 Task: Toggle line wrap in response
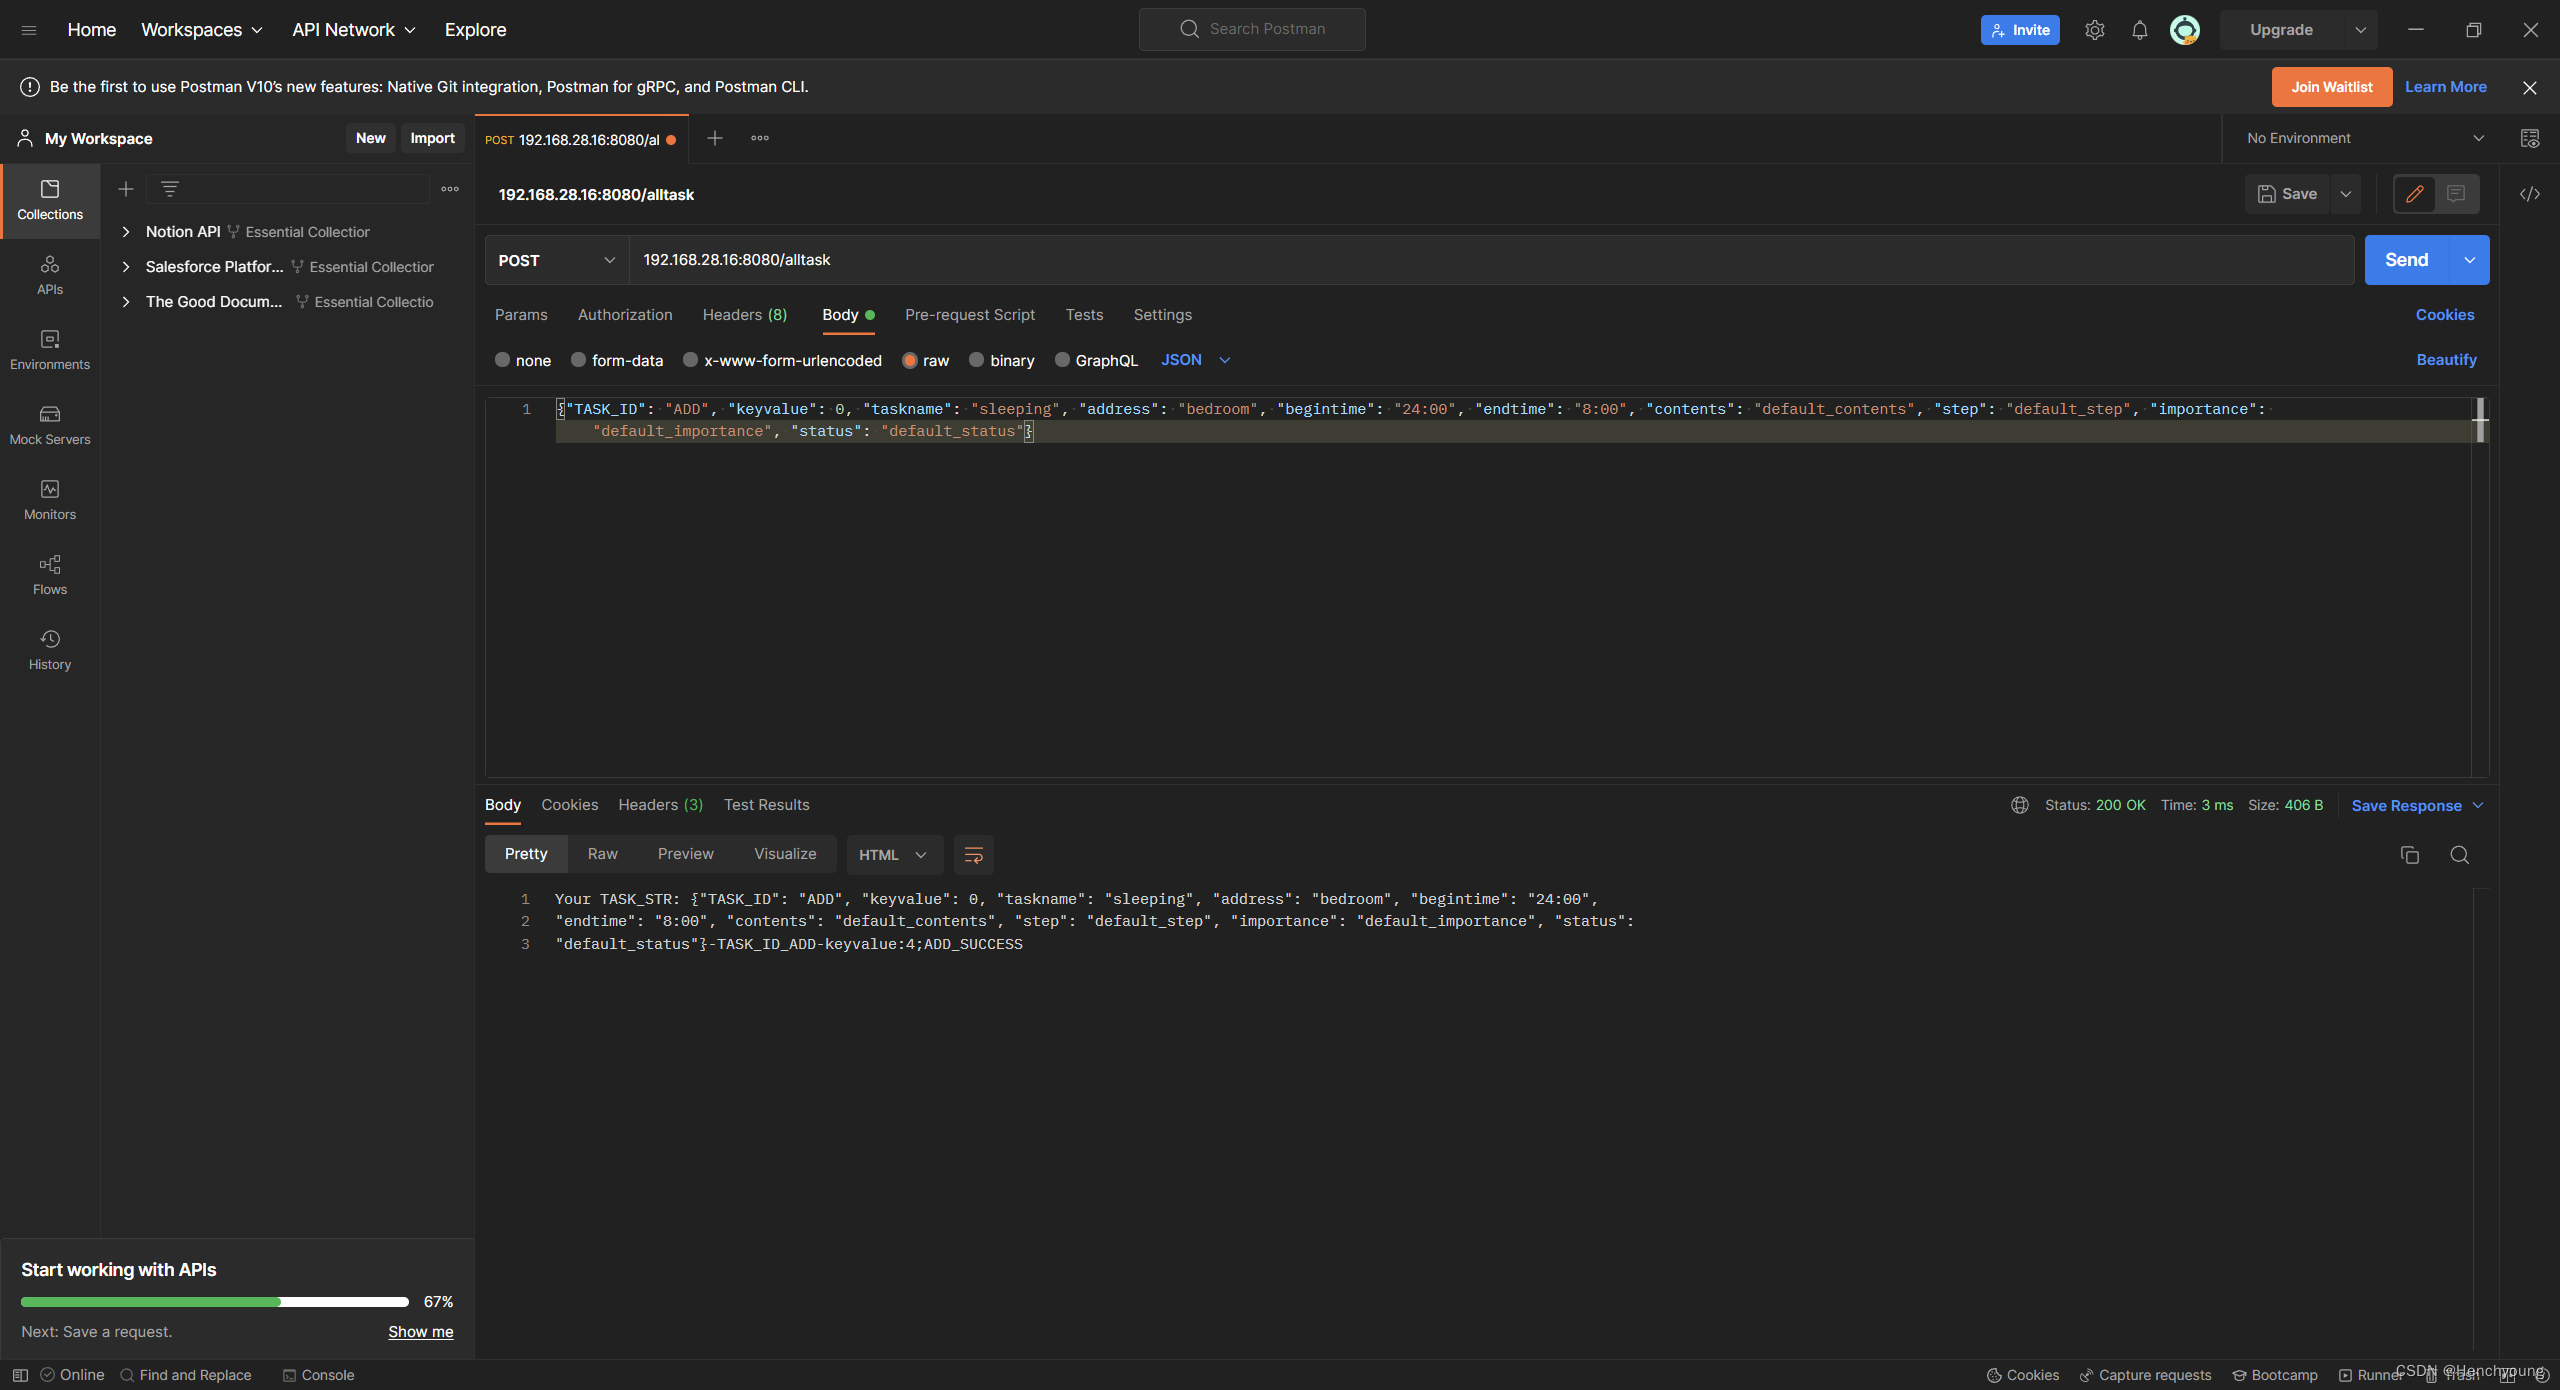(x=973, y=855)
